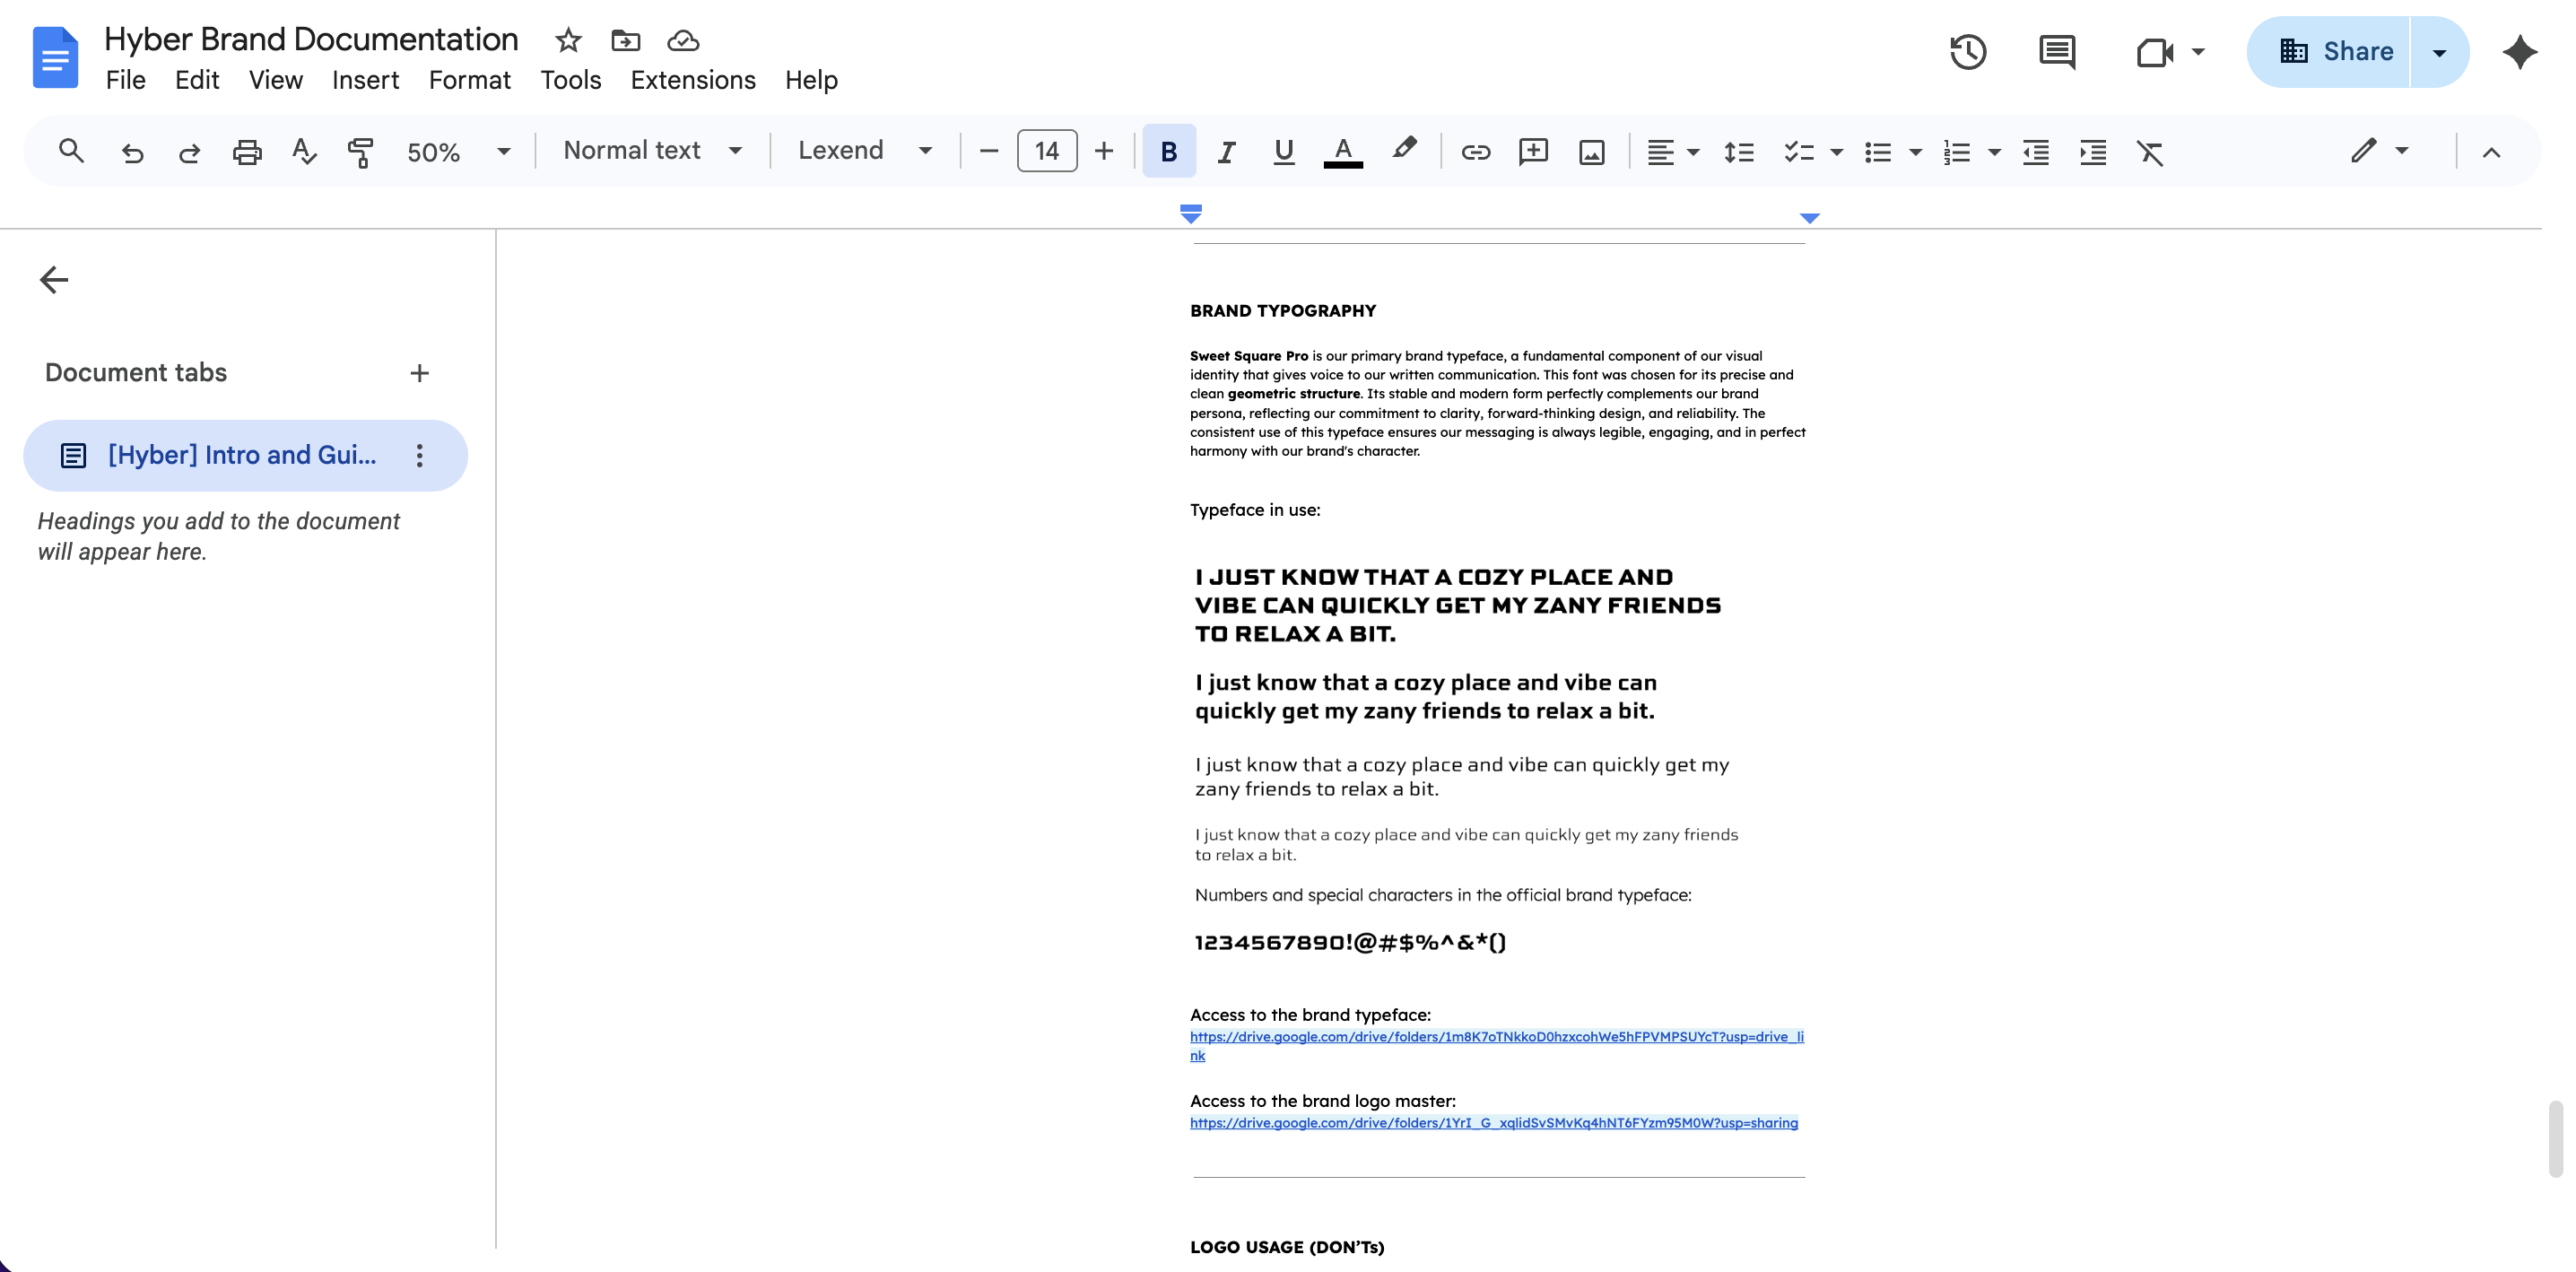The width and height of the screenshot is (2576, 1272).
Task: Open line and paragraph spacing
Action: pos(1739,152)
